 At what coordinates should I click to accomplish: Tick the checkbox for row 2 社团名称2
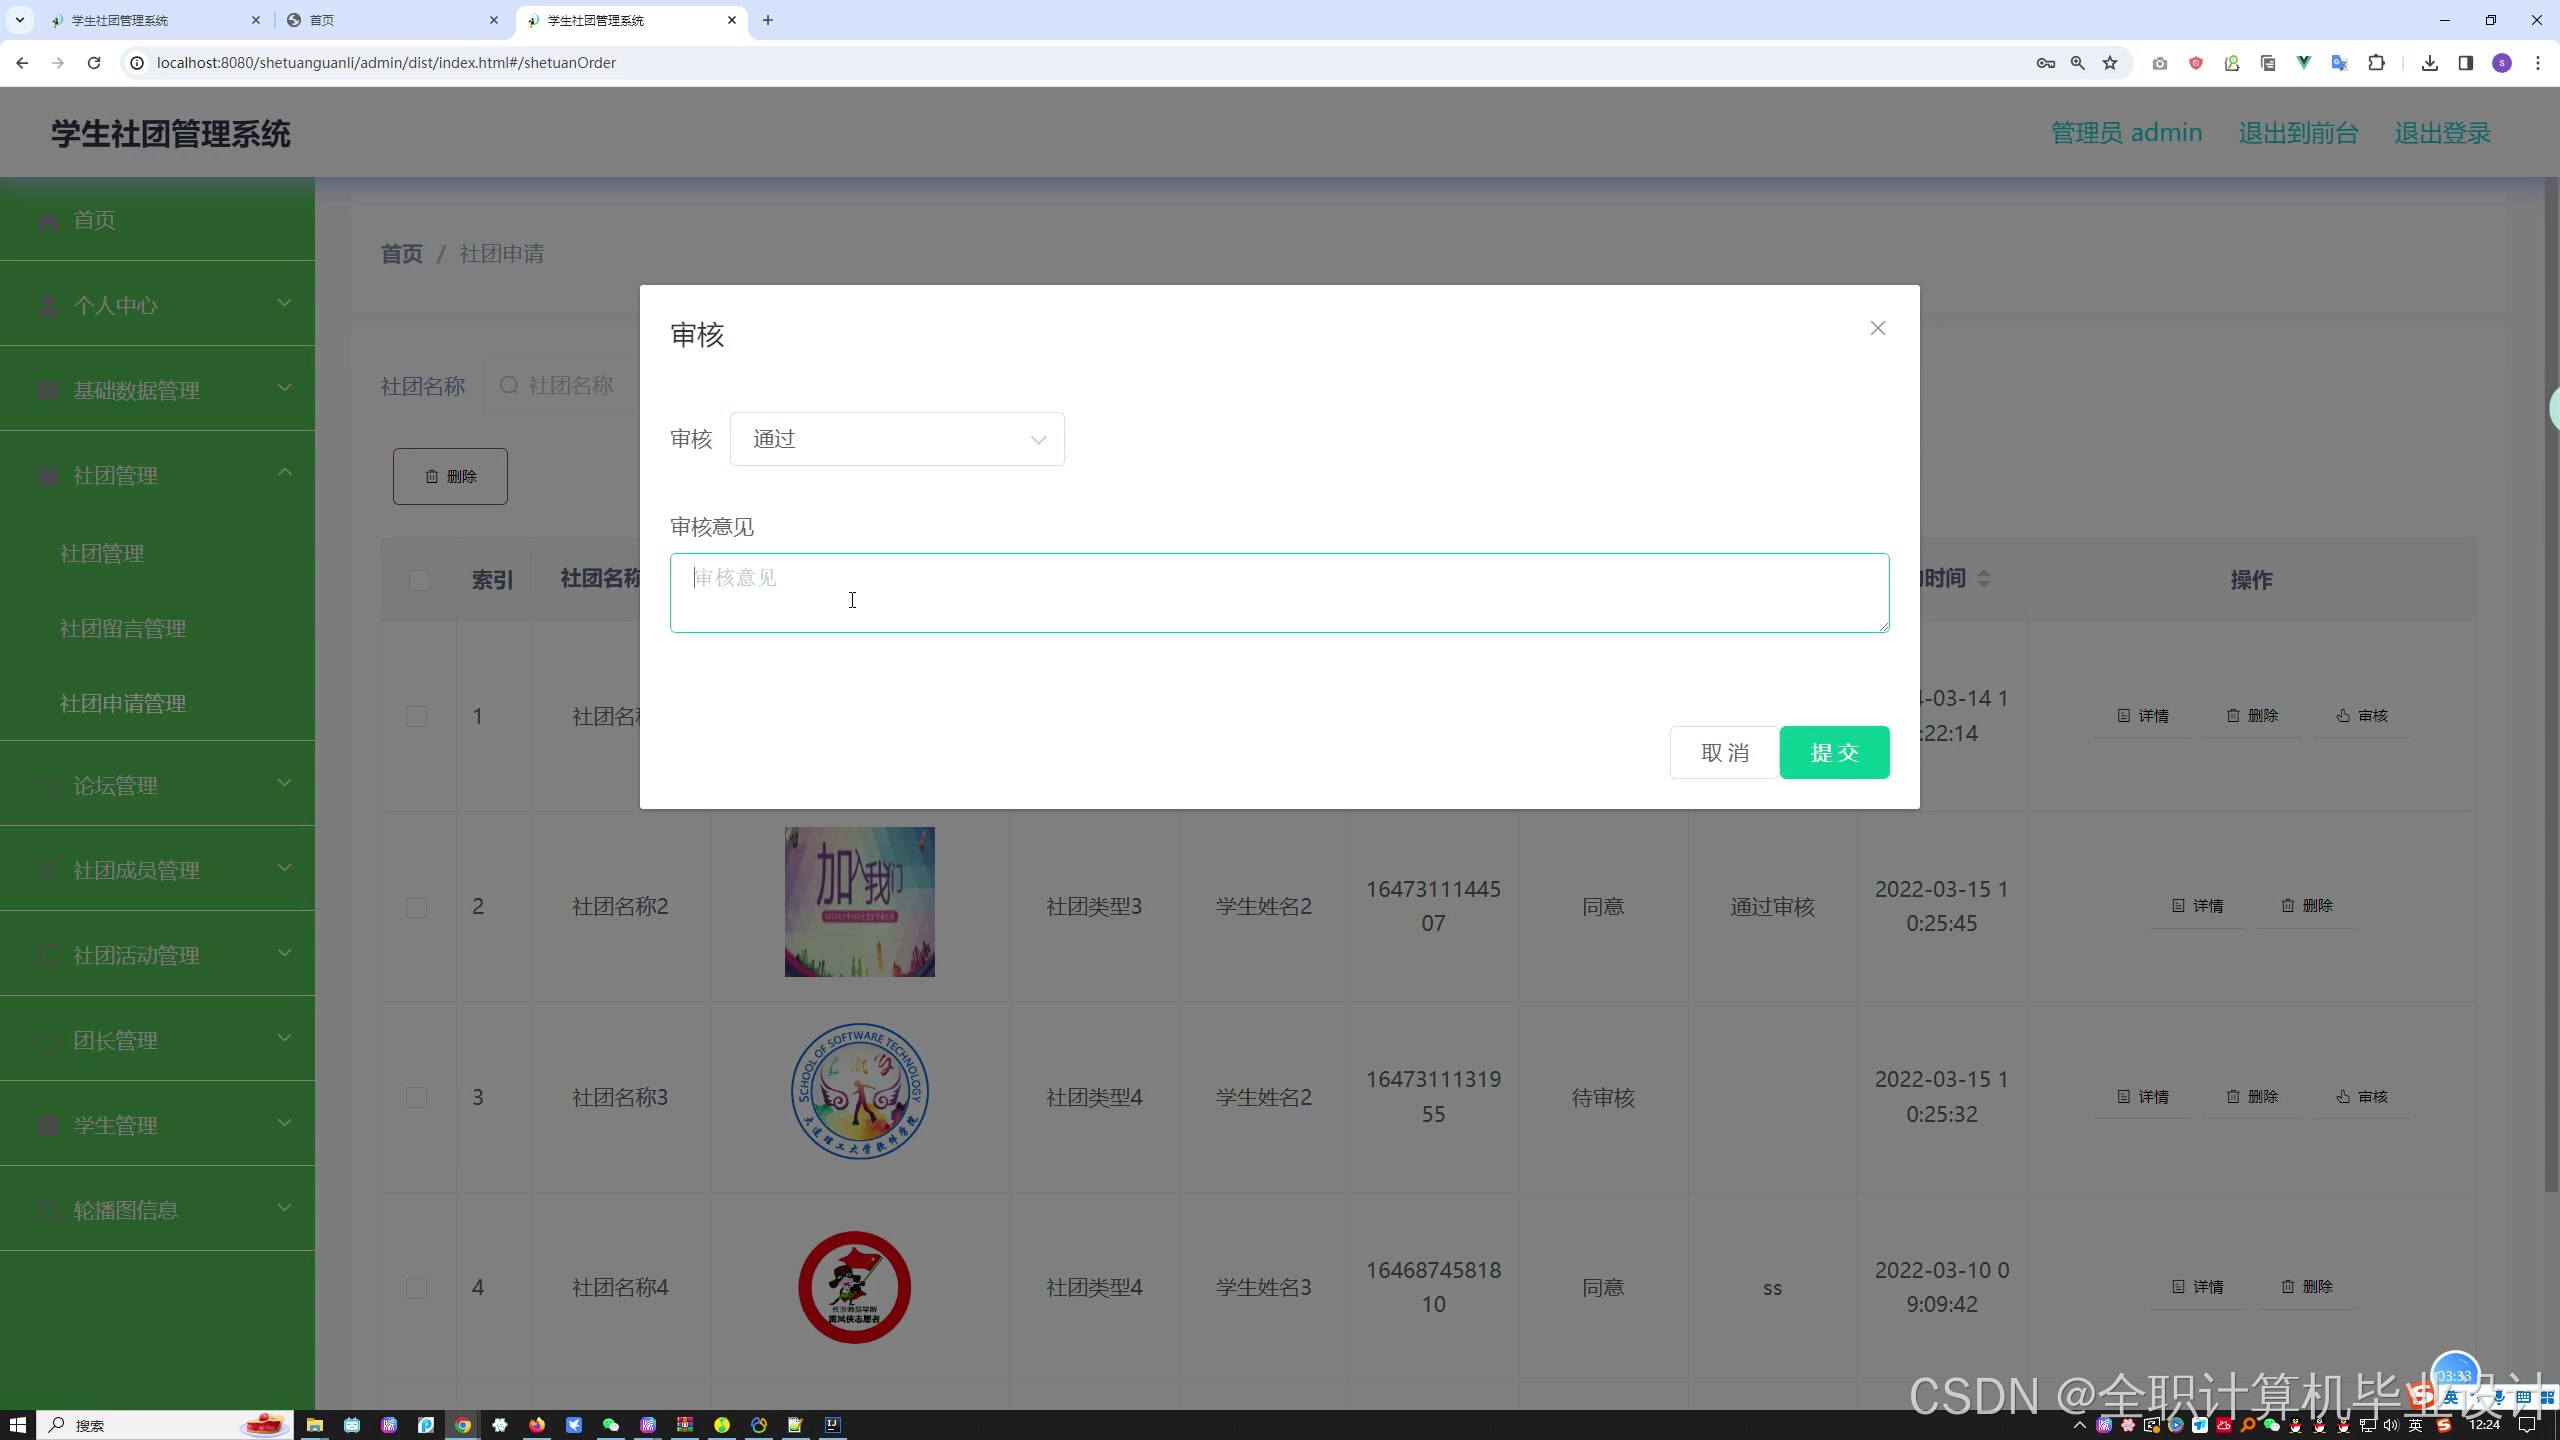click(417, 907)
